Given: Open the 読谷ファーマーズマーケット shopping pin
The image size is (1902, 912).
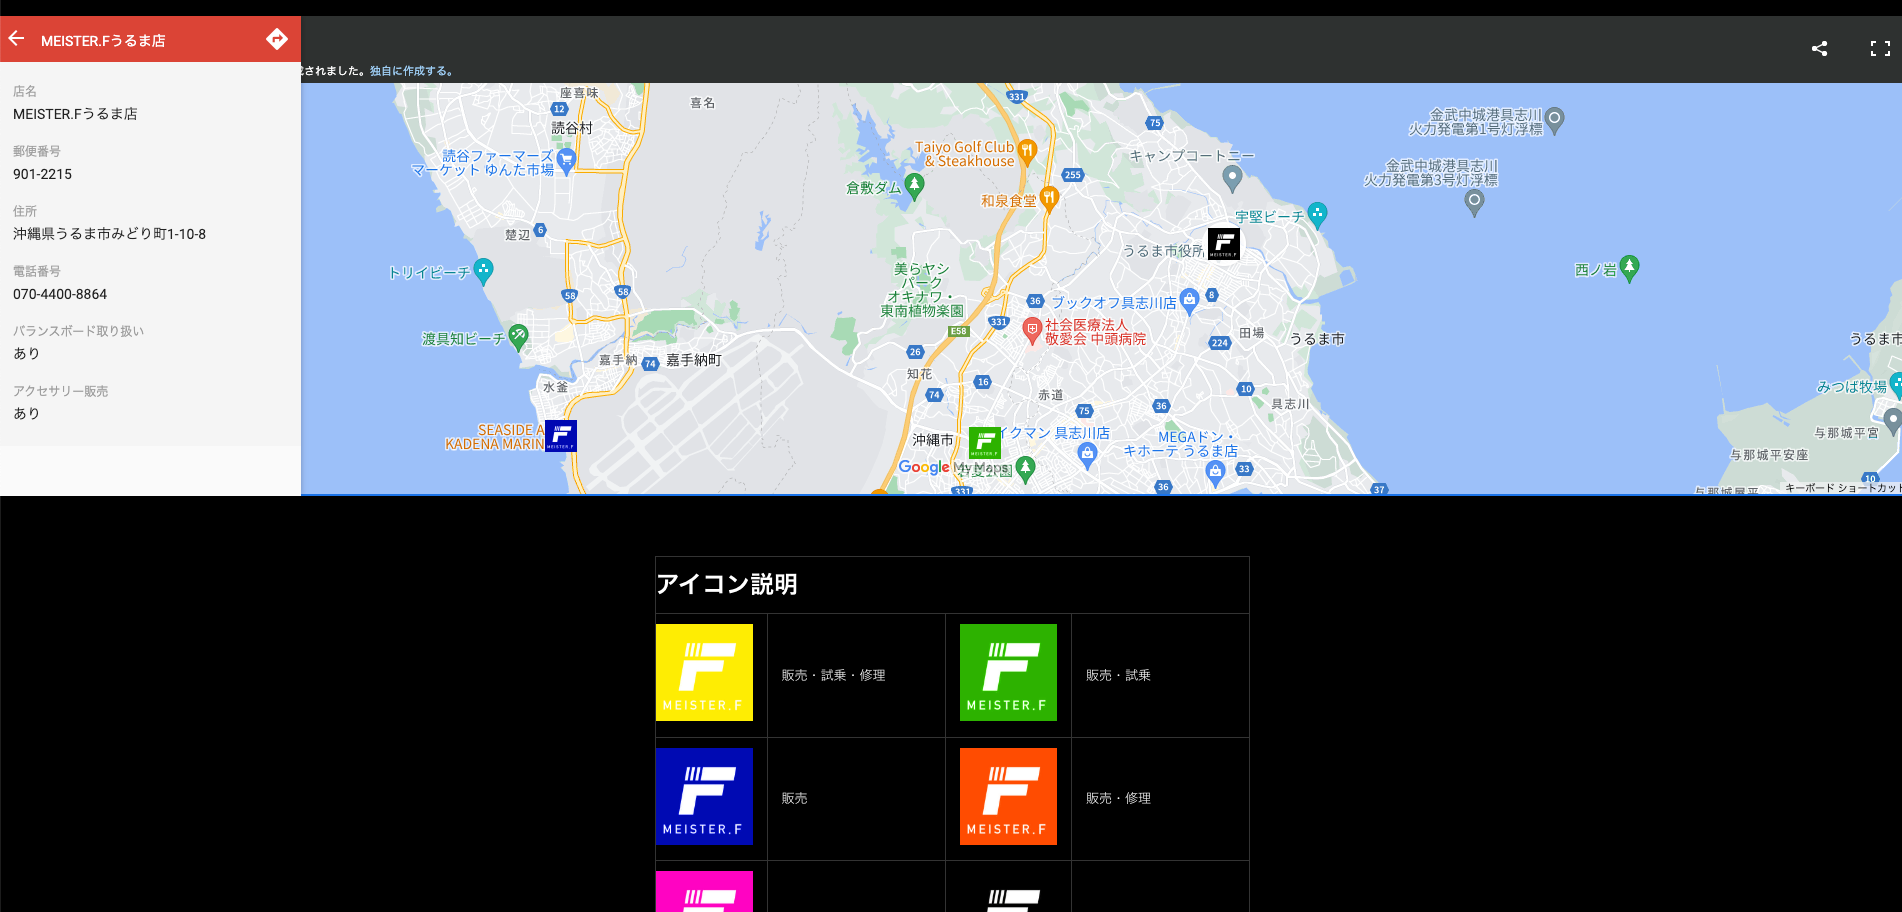Looking at the screenshot, I should pos(566,160).
